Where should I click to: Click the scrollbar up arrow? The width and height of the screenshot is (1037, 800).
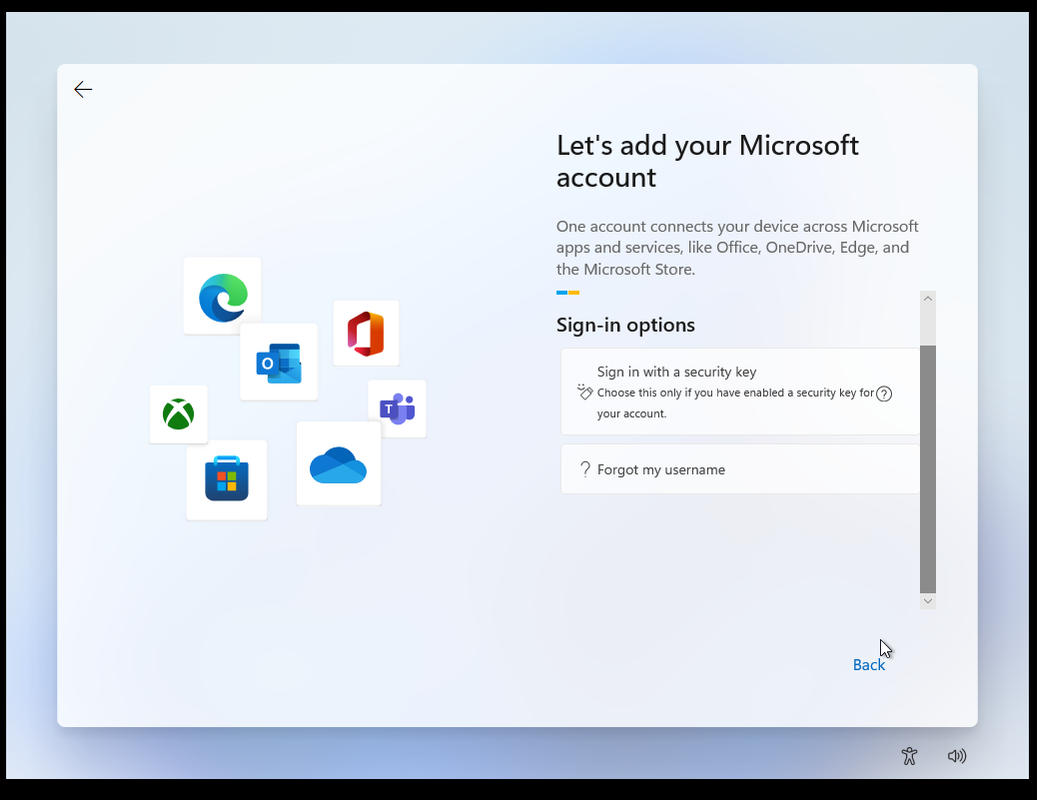pos(927,298)
